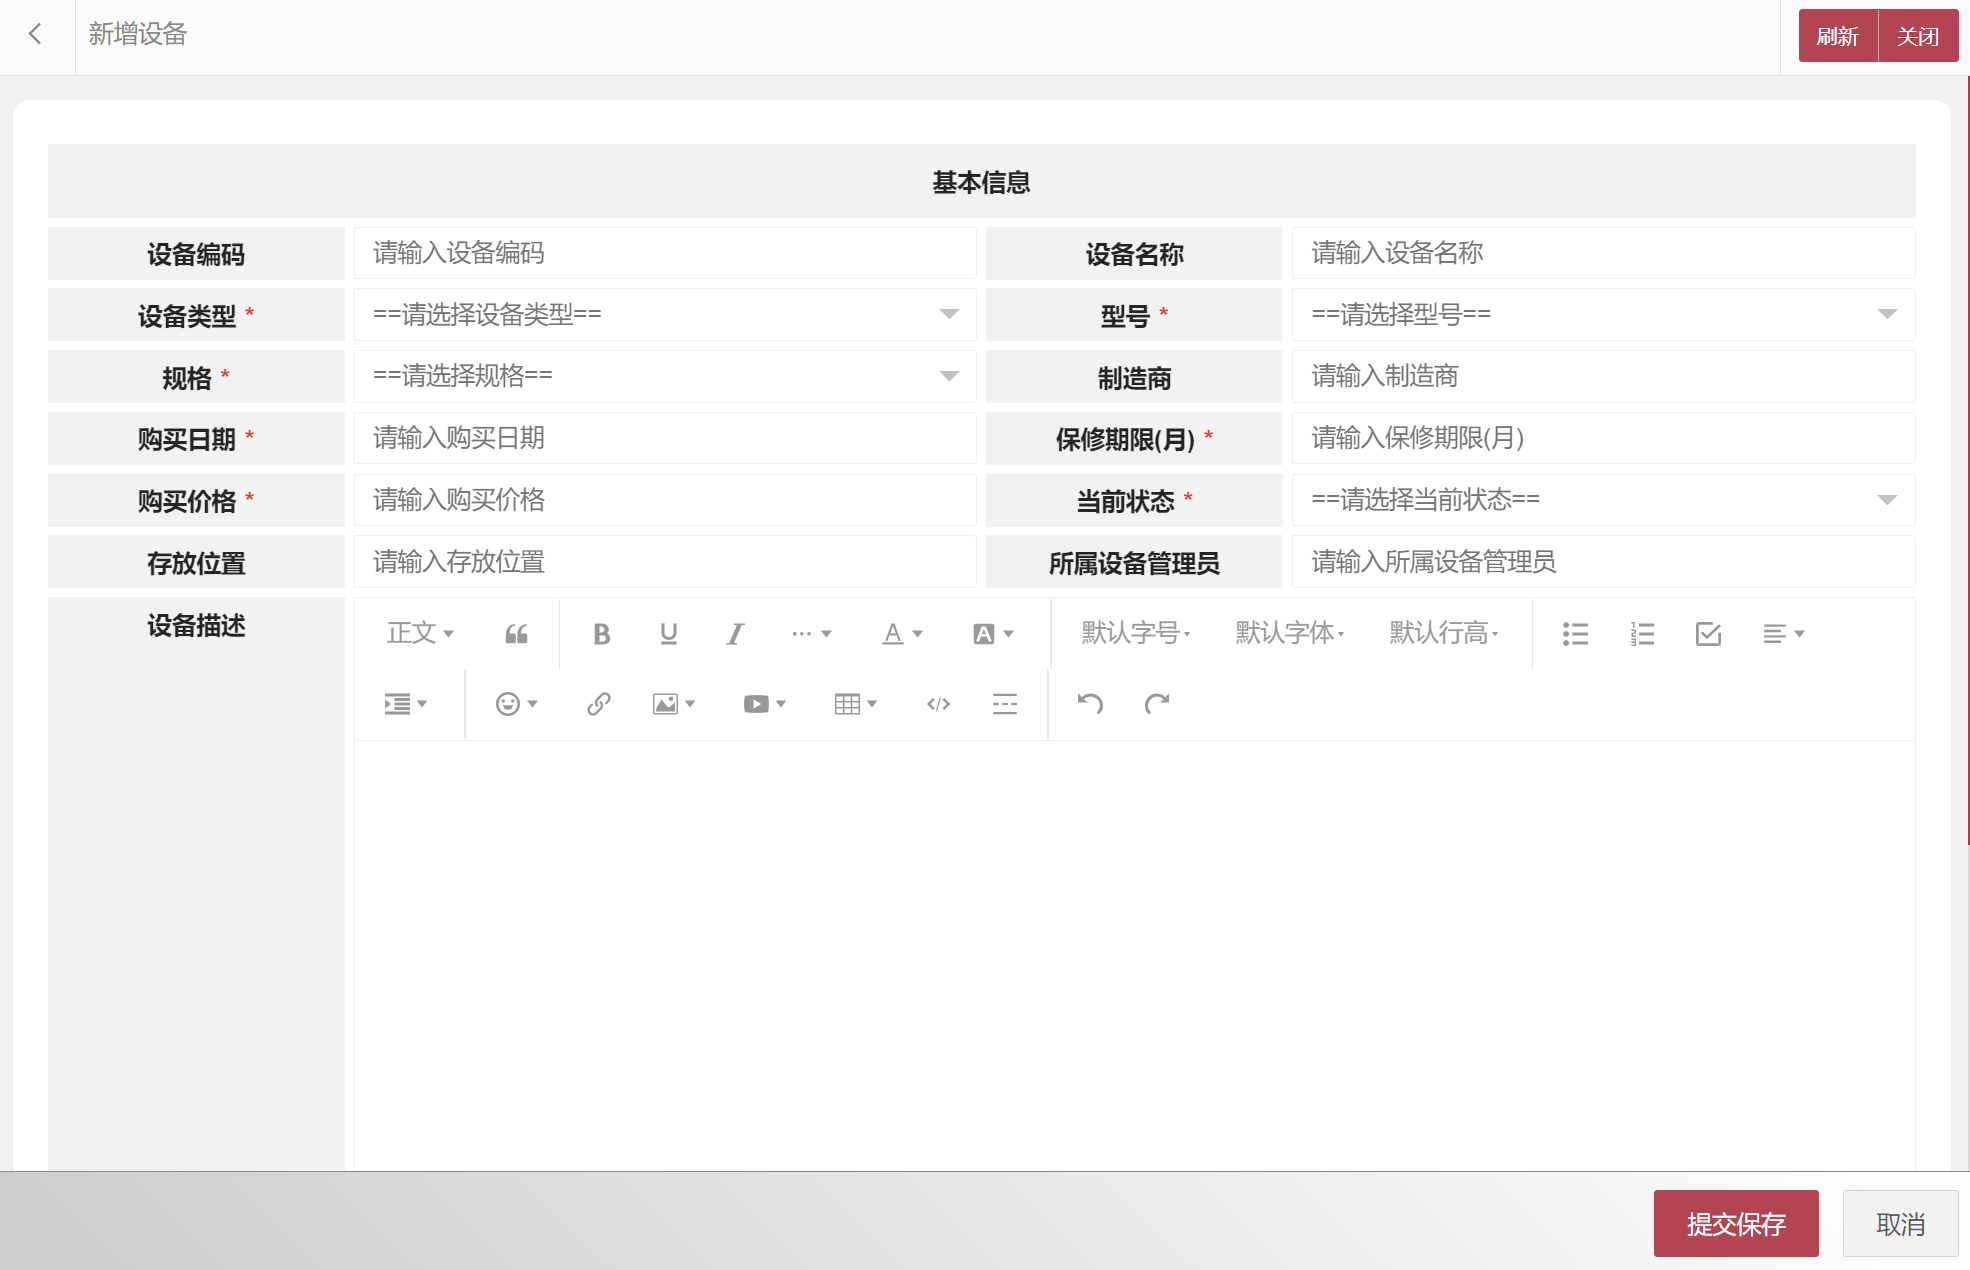Viewport: 1970px width, 1270px height.
Task: Insert a divider line
Action: pos(1005,704)
